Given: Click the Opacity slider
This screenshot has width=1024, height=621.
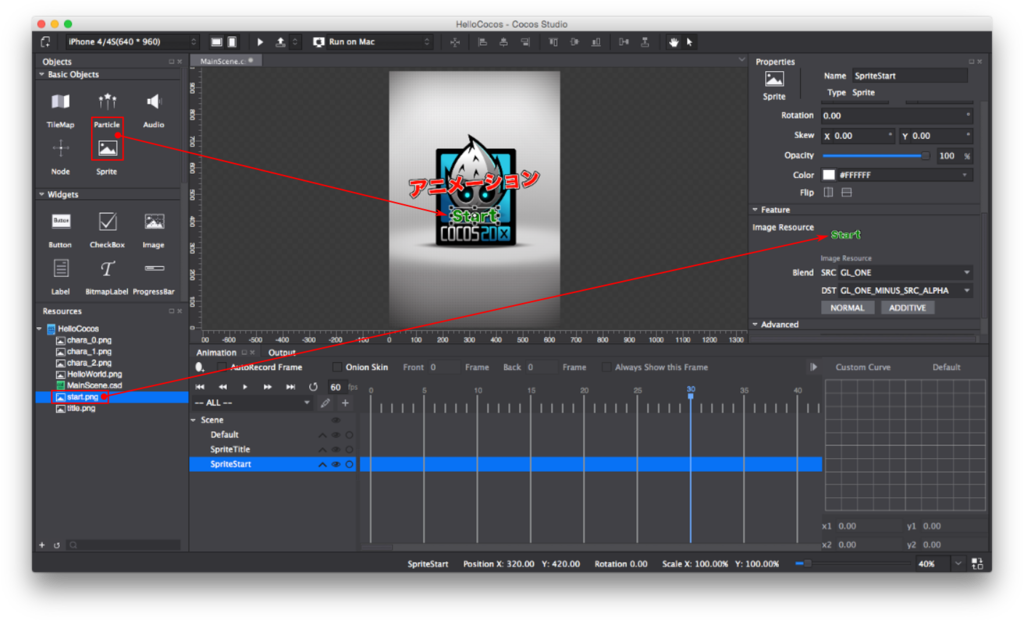Looking at the screenshot, I should tap(877, 155).
